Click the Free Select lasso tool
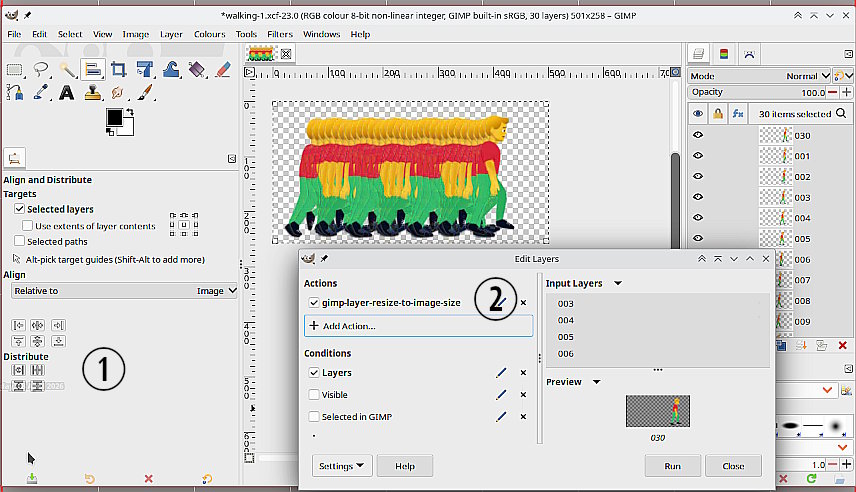The image size is (856, 492). (x=41, y=69)
